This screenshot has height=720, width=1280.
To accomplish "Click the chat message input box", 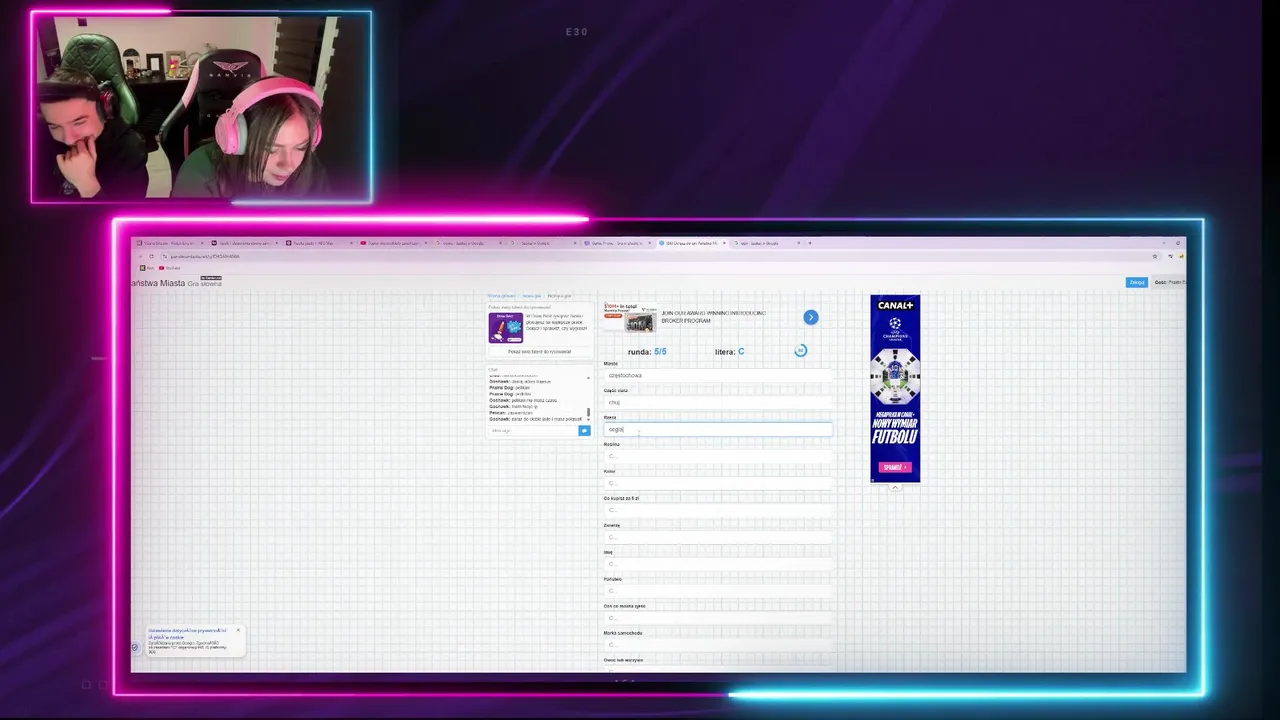I will (x=533, y=431).
